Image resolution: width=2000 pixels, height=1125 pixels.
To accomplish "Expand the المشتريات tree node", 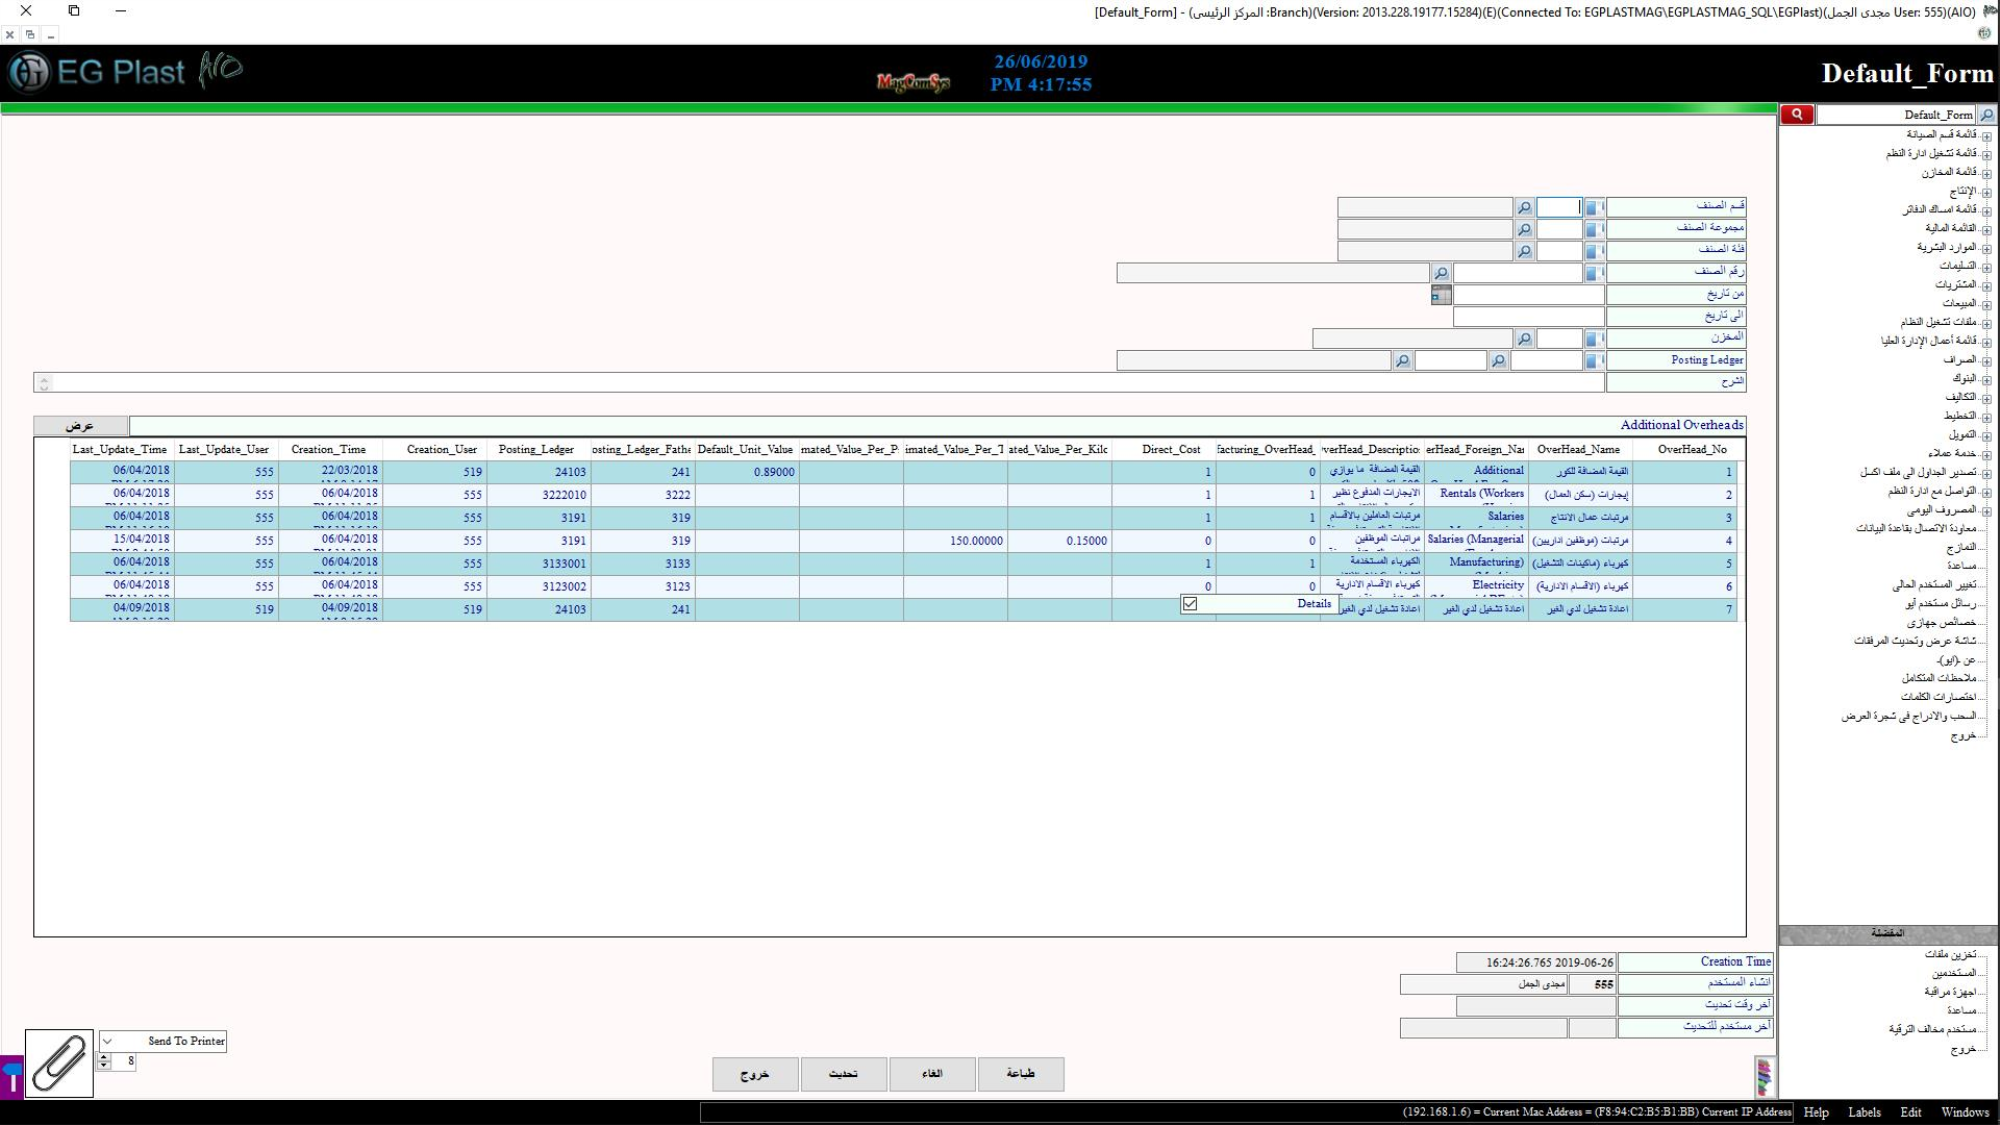I will [1987, 286].
